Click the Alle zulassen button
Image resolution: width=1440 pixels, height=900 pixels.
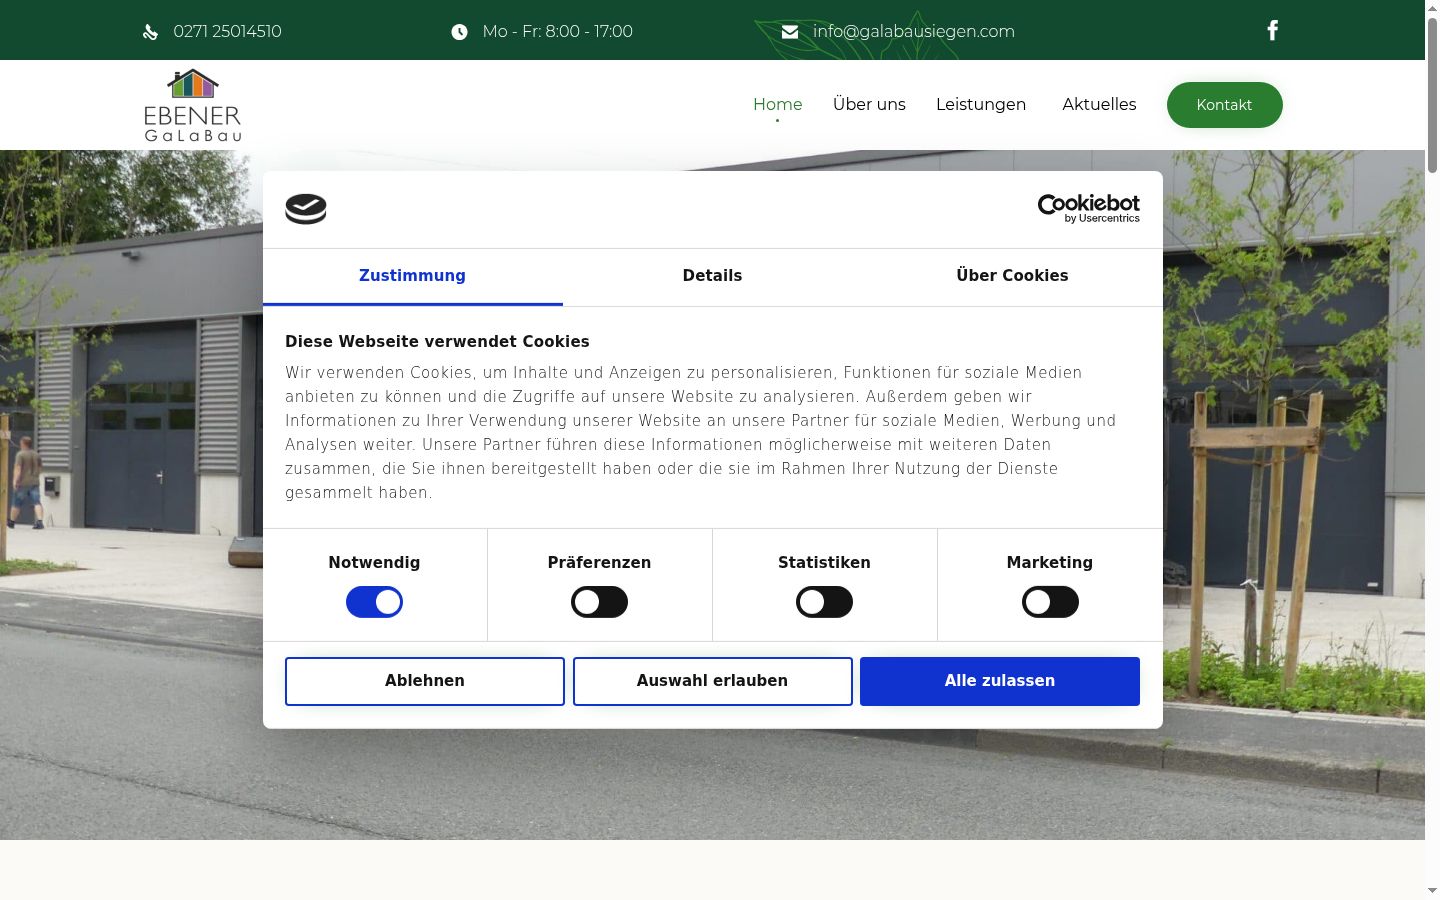(1000, 681)
